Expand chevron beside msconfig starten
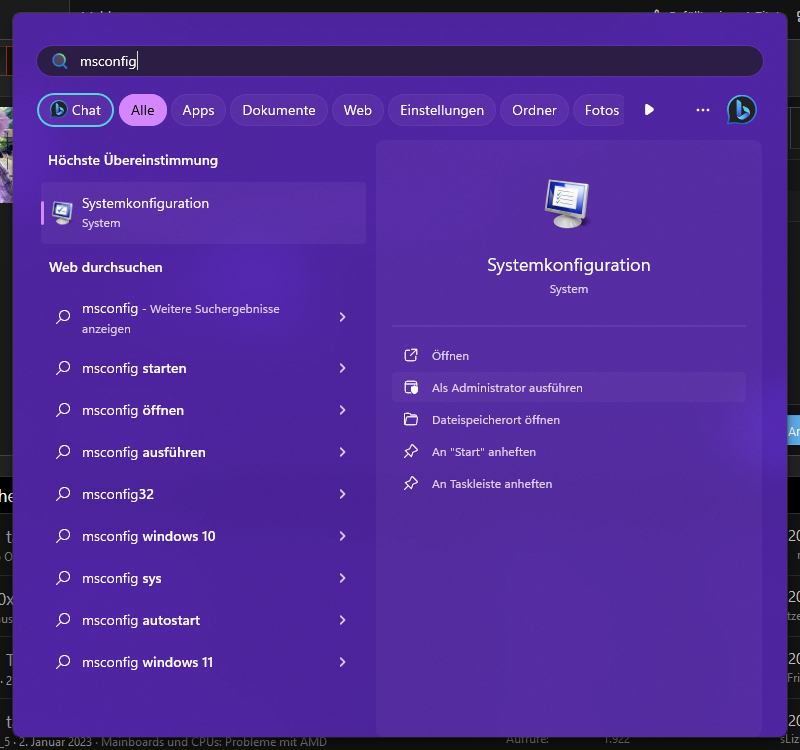 (x=342, y=368)
